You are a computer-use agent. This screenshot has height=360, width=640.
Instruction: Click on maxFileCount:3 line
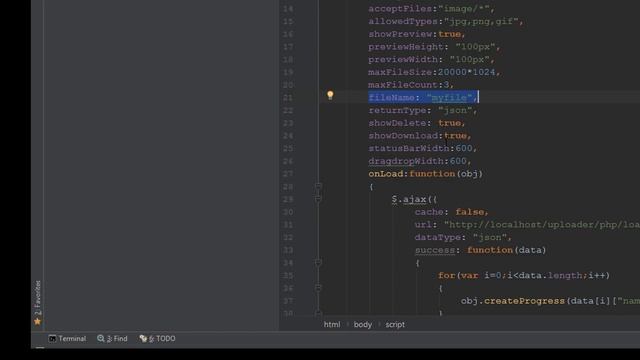tap(411, 85)
